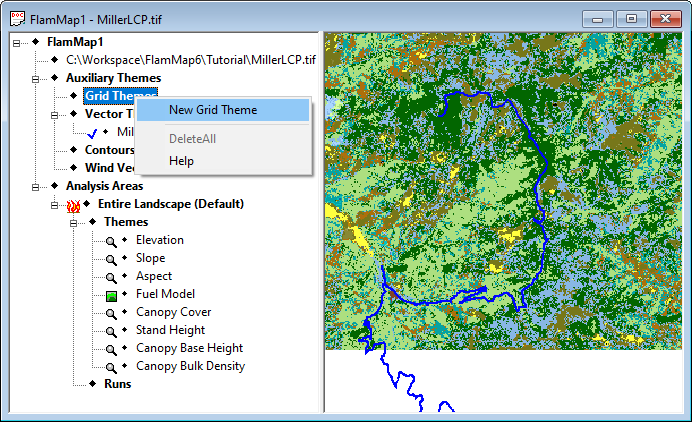The height and width of the screenshot is (422, 692).
Task: Minimize the FlamMap1 window
Action: pos(598,19)
